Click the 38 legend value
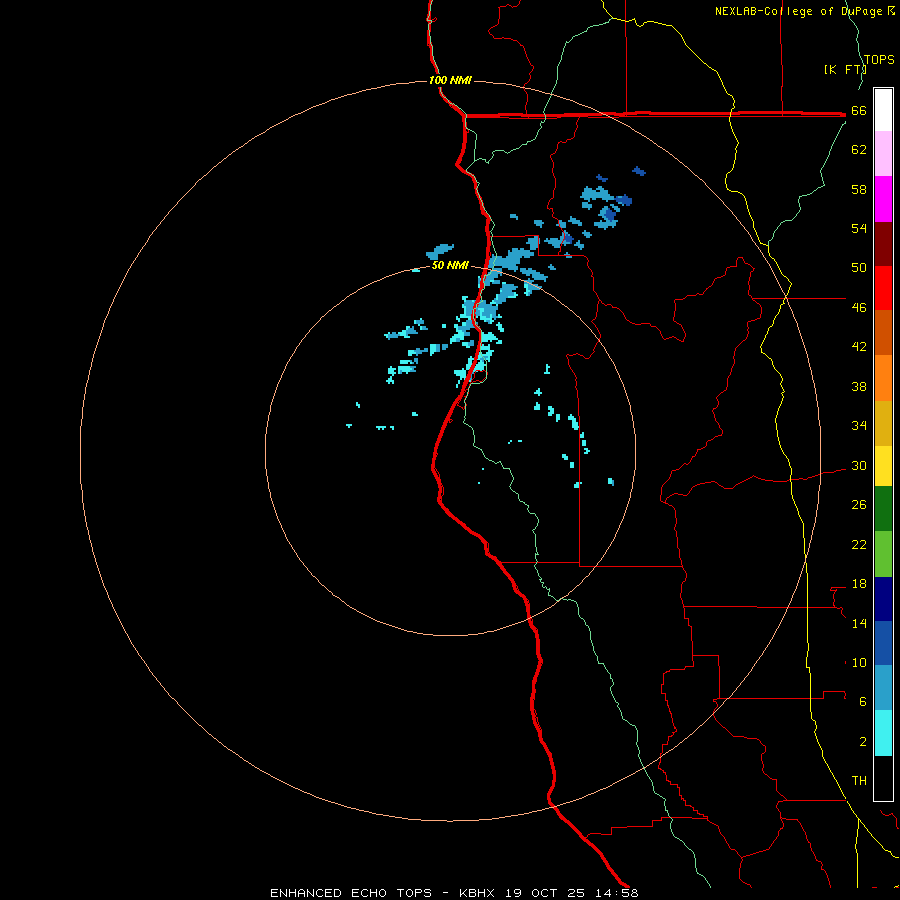The image size is (900, 900). (x=859, y=386)
